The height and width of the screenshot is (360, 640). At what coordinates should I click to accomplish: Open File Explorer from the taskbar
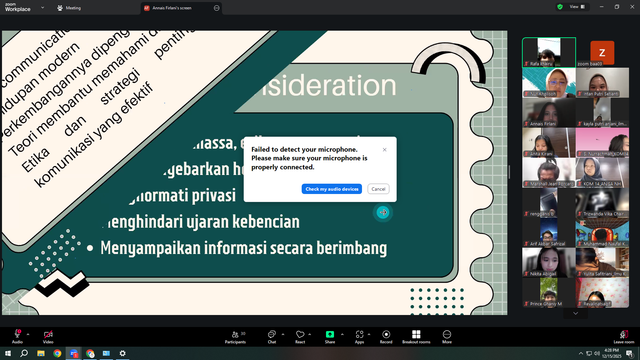point(41,353)
